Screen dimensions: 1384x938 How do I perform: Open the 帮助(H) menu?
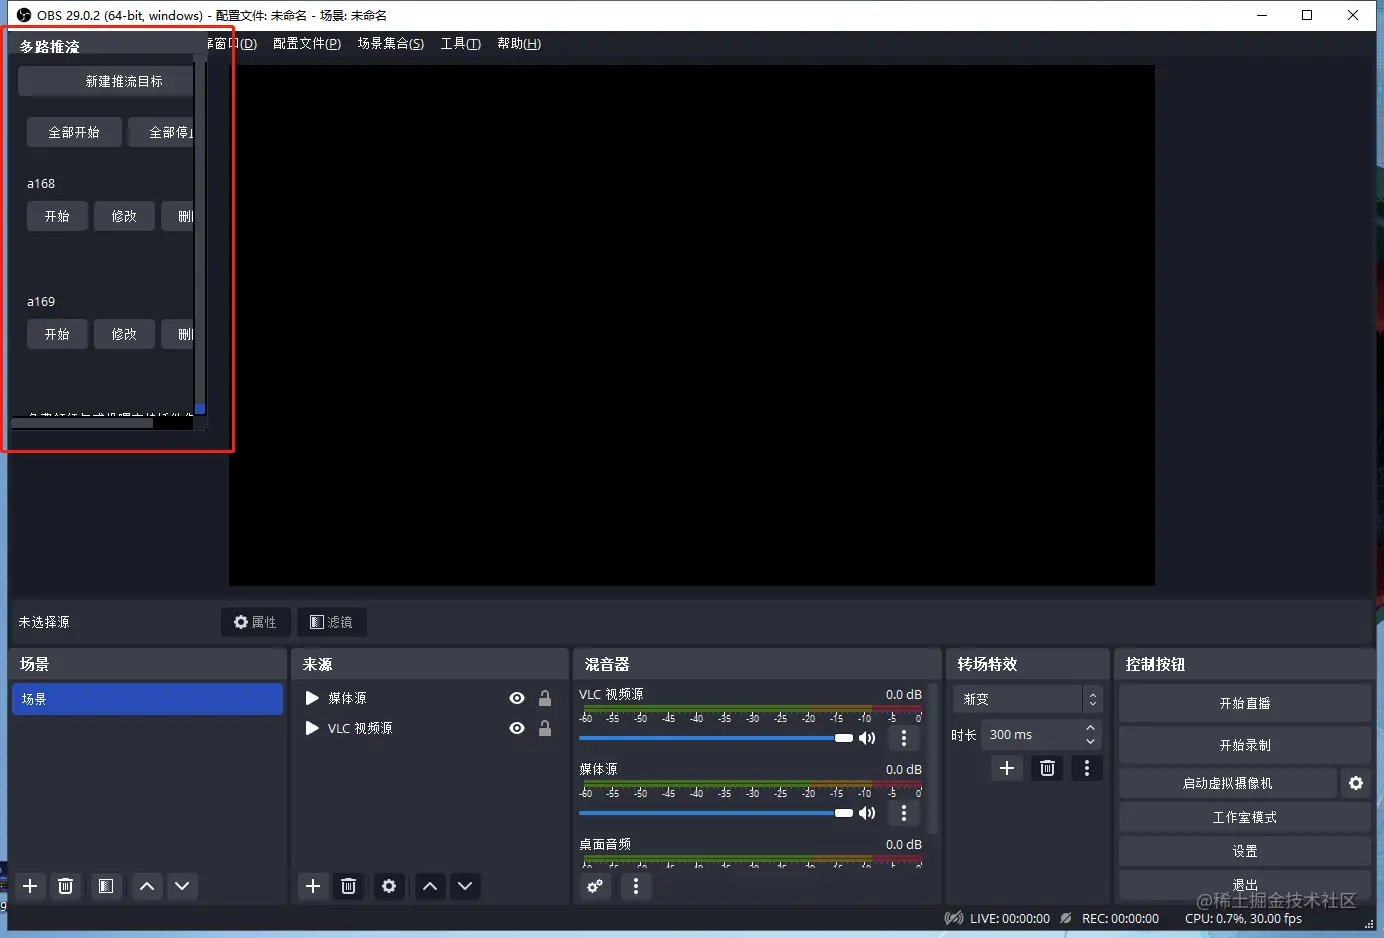(x=519, y=43)
